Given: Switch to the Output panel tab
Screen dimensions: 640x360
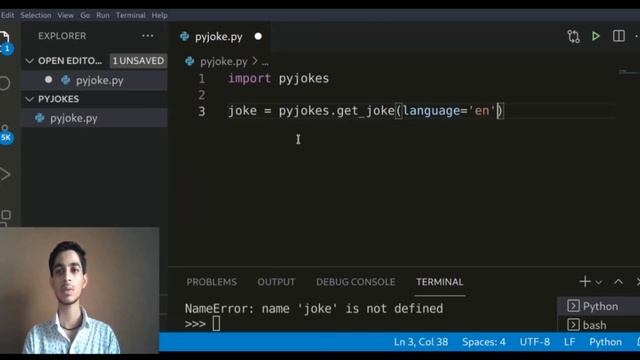Looking at the screenshot, I should [276, 282].
